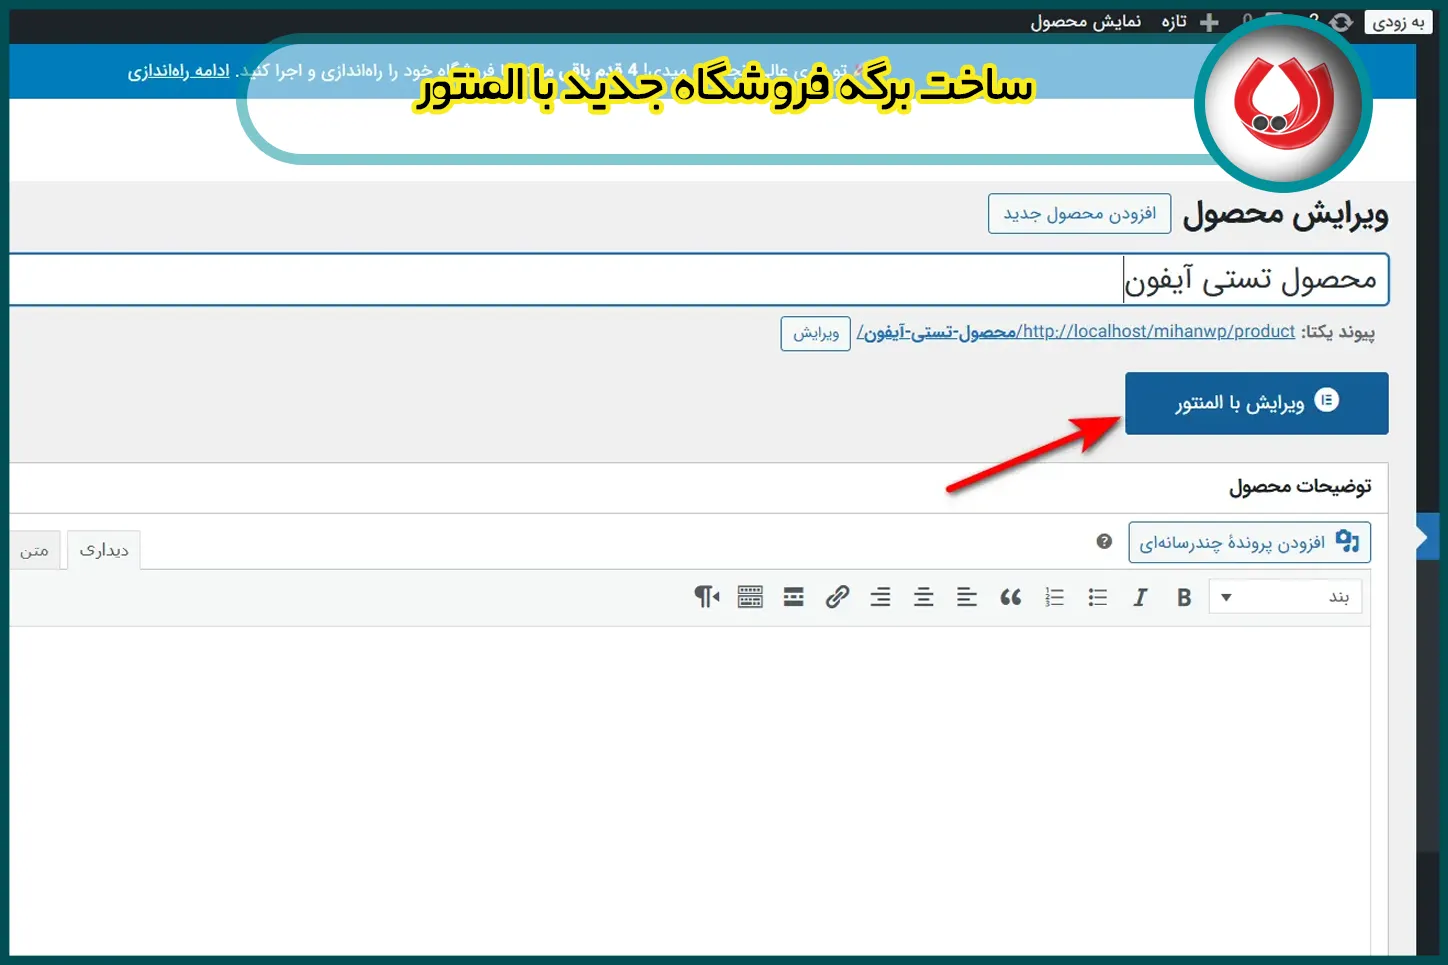
Task: Click the 'توضیحات محصول' panel heading
Action: tap(1300, 487)
